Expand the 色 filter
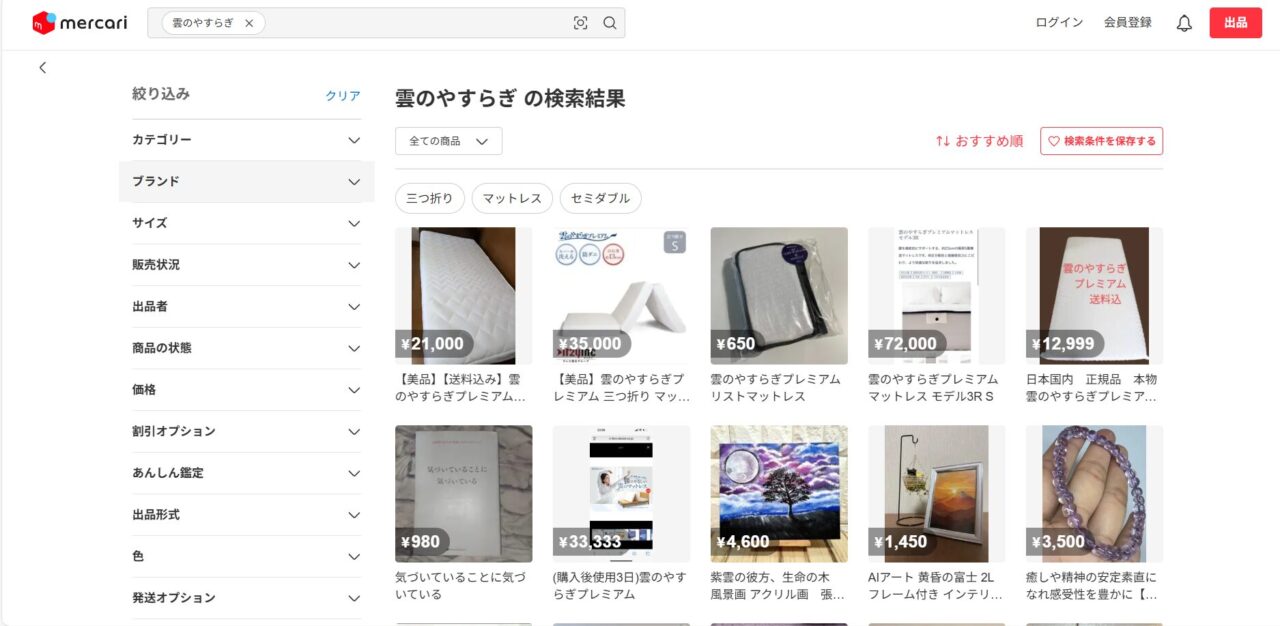 [x=246, y=556]
